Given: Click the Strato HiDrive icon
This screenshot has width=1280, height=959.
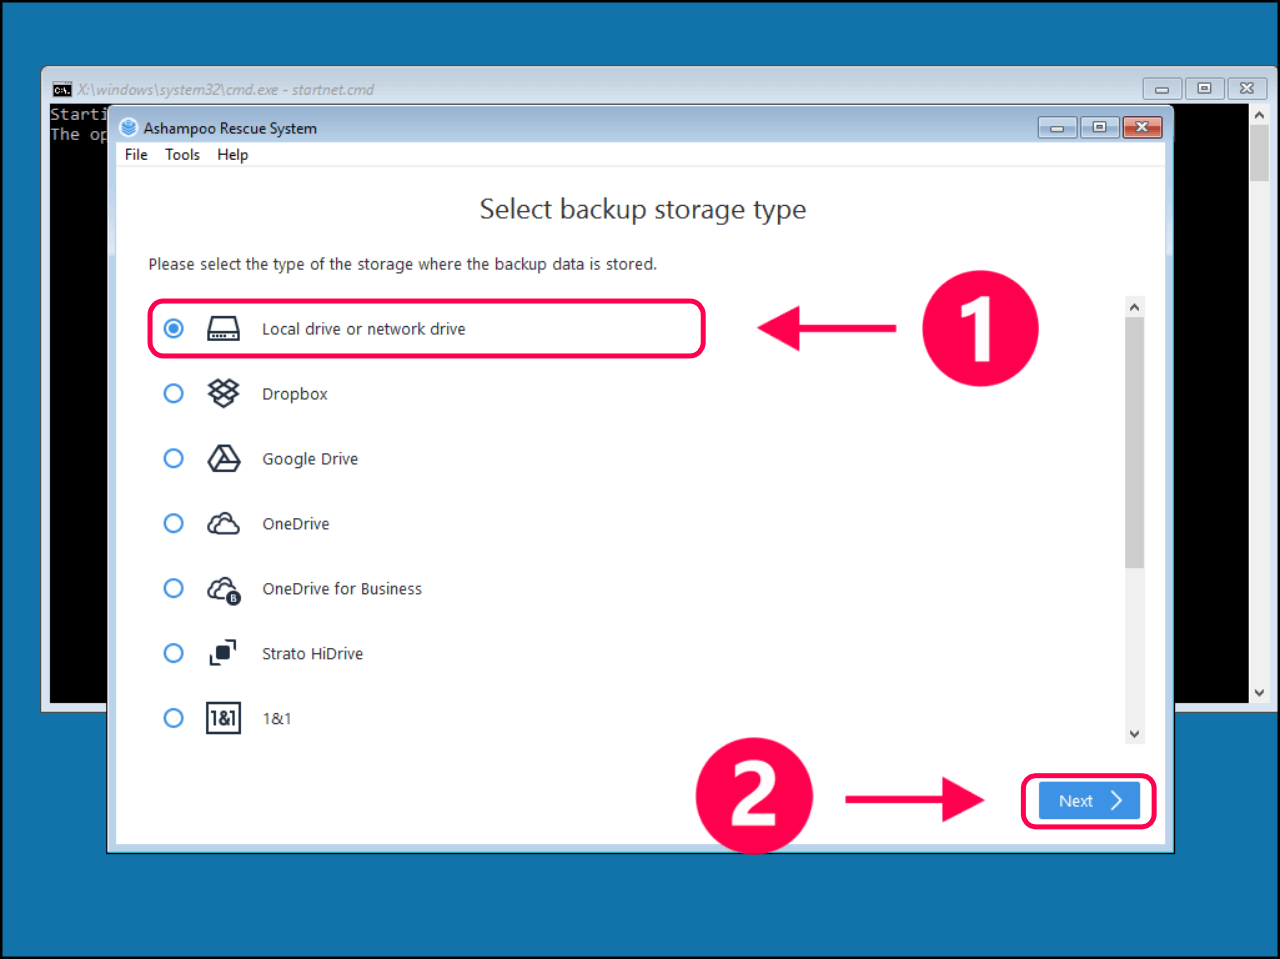Looking at the screenshot, I should [x=223, y=653].
